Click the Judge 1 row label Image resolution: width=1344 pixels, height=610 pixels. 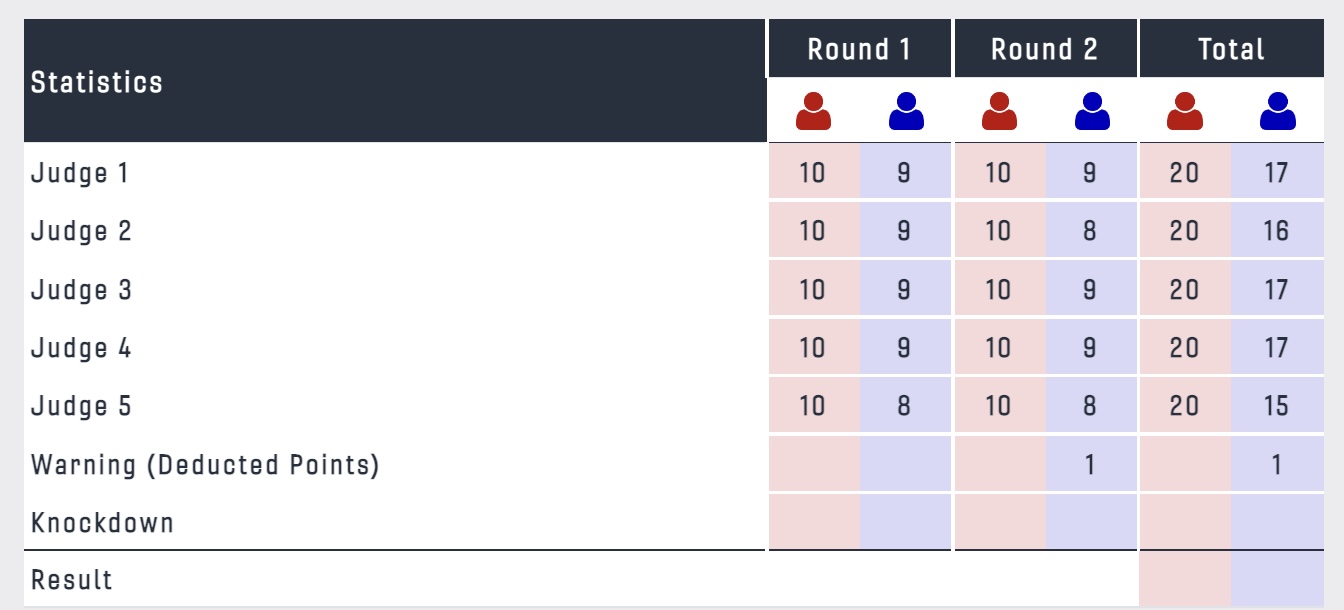81,173
